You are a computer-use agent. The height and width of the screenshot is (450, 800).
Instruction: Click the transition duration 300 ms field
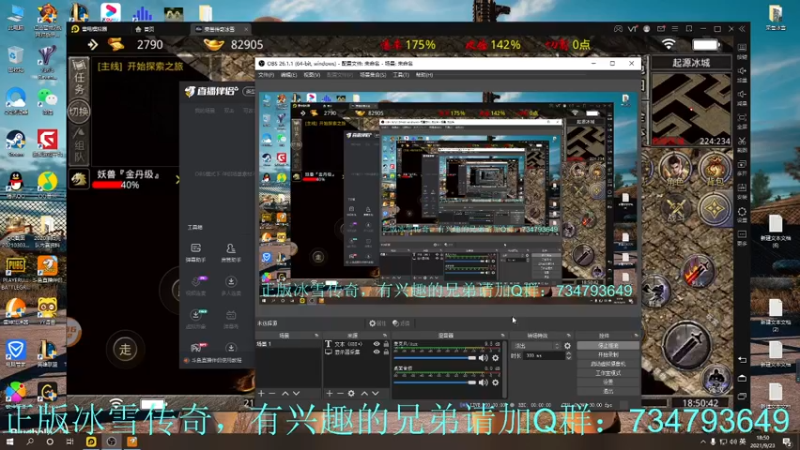tap(544, 355)
